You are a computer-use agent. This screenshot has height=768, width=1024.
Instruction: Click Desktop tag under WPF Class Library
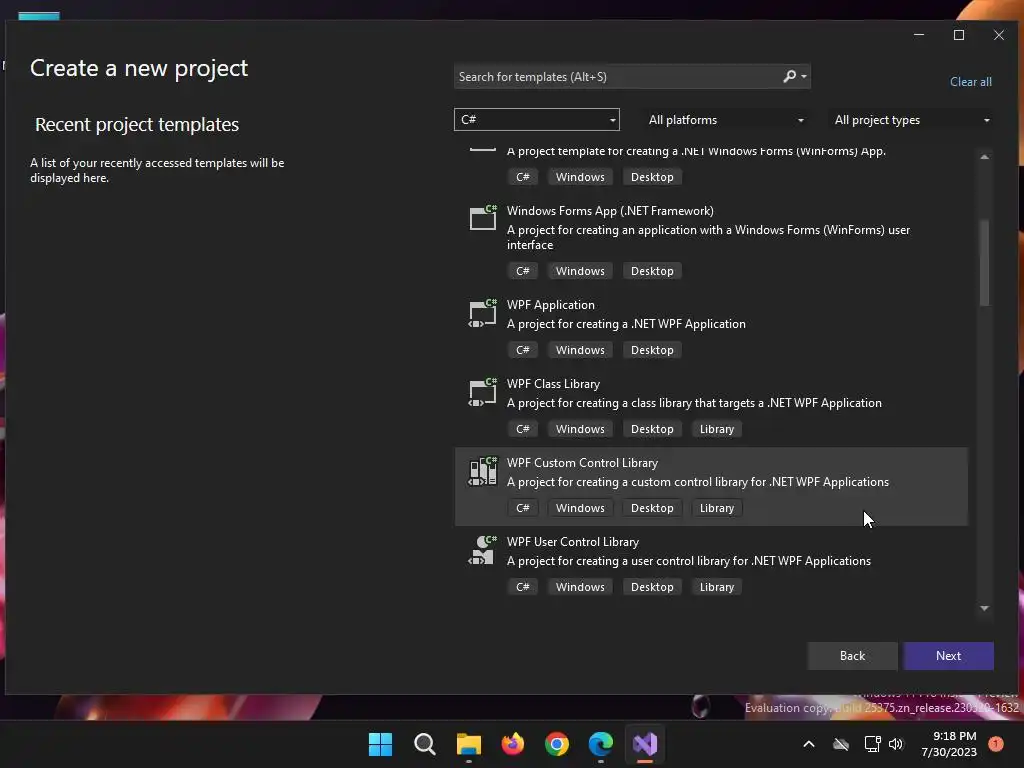tap(652, 429)
